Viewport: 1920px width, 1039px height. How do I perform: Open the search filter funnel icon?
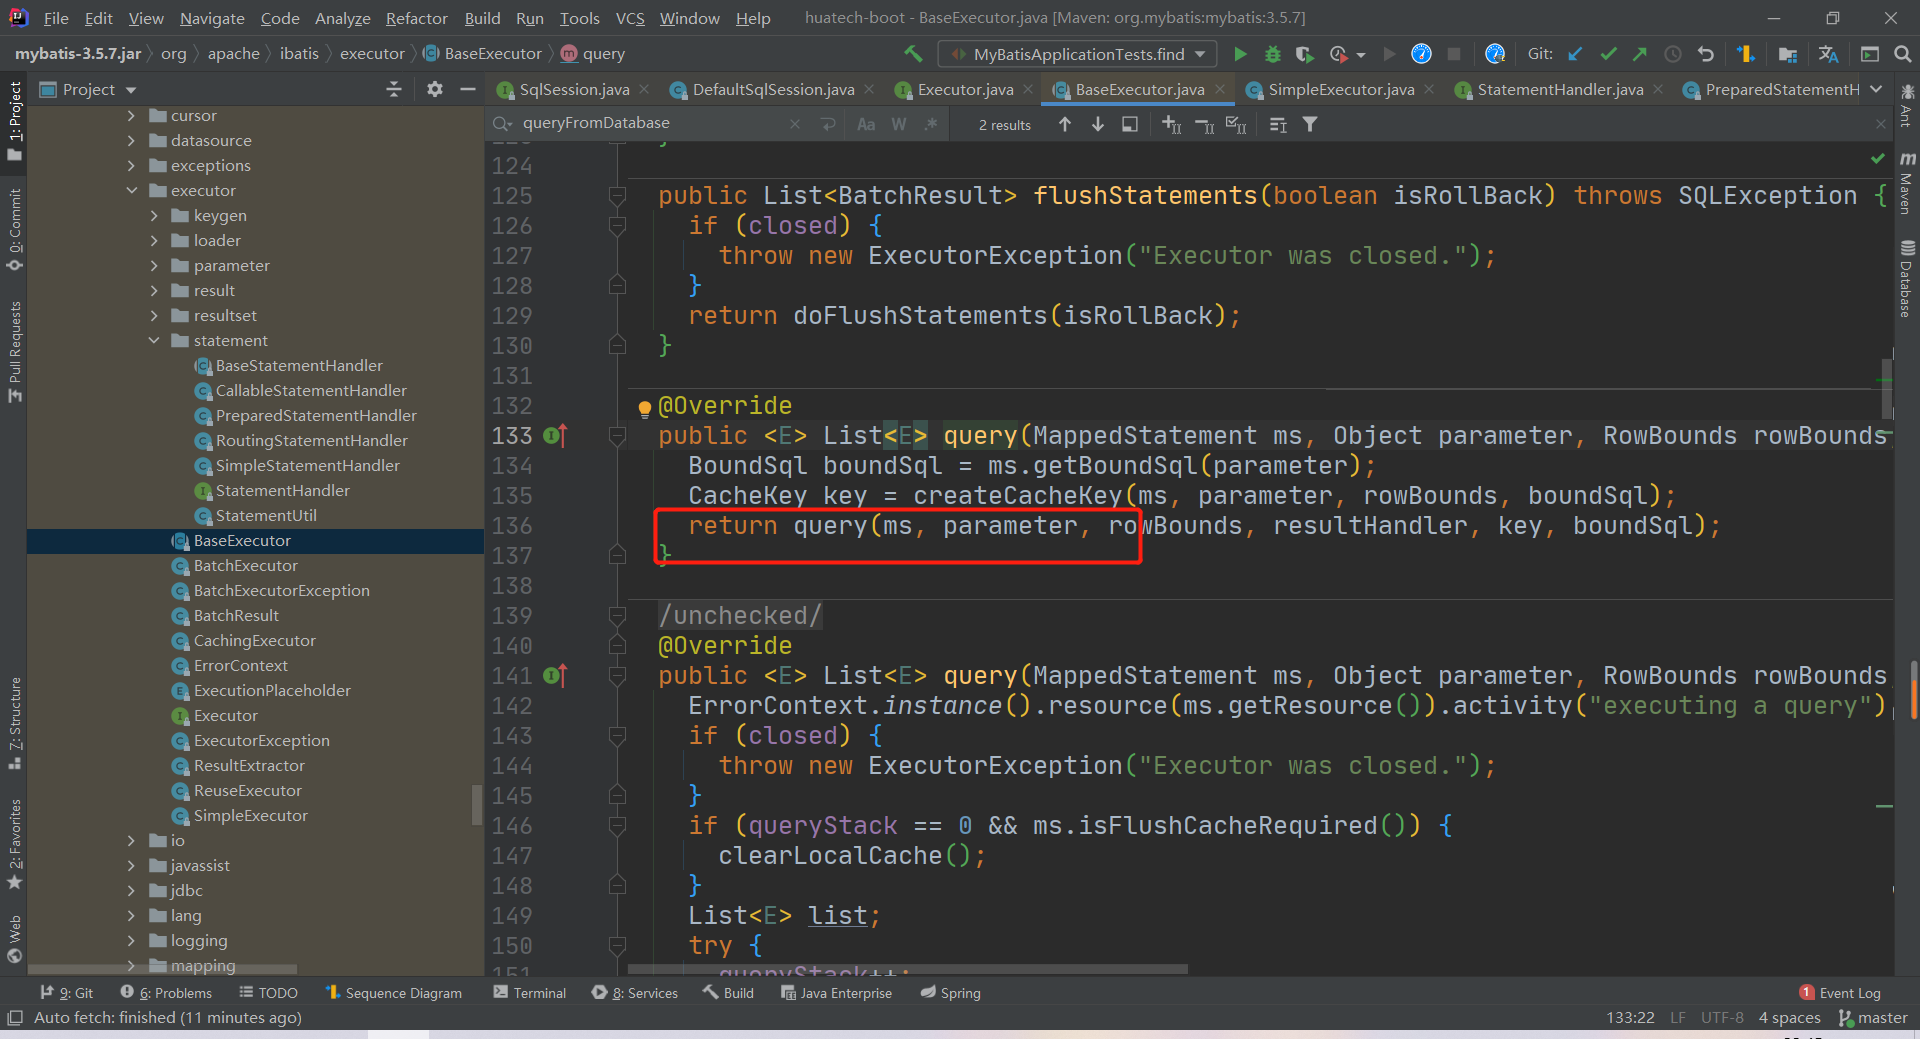point(1310,124)
